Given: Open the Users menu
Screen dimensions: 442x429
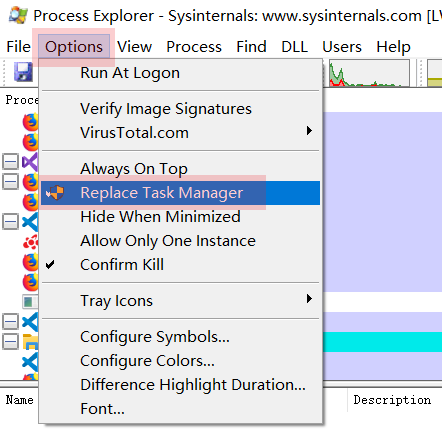Looking at the screenshot, I should click(x=342, y=47).
